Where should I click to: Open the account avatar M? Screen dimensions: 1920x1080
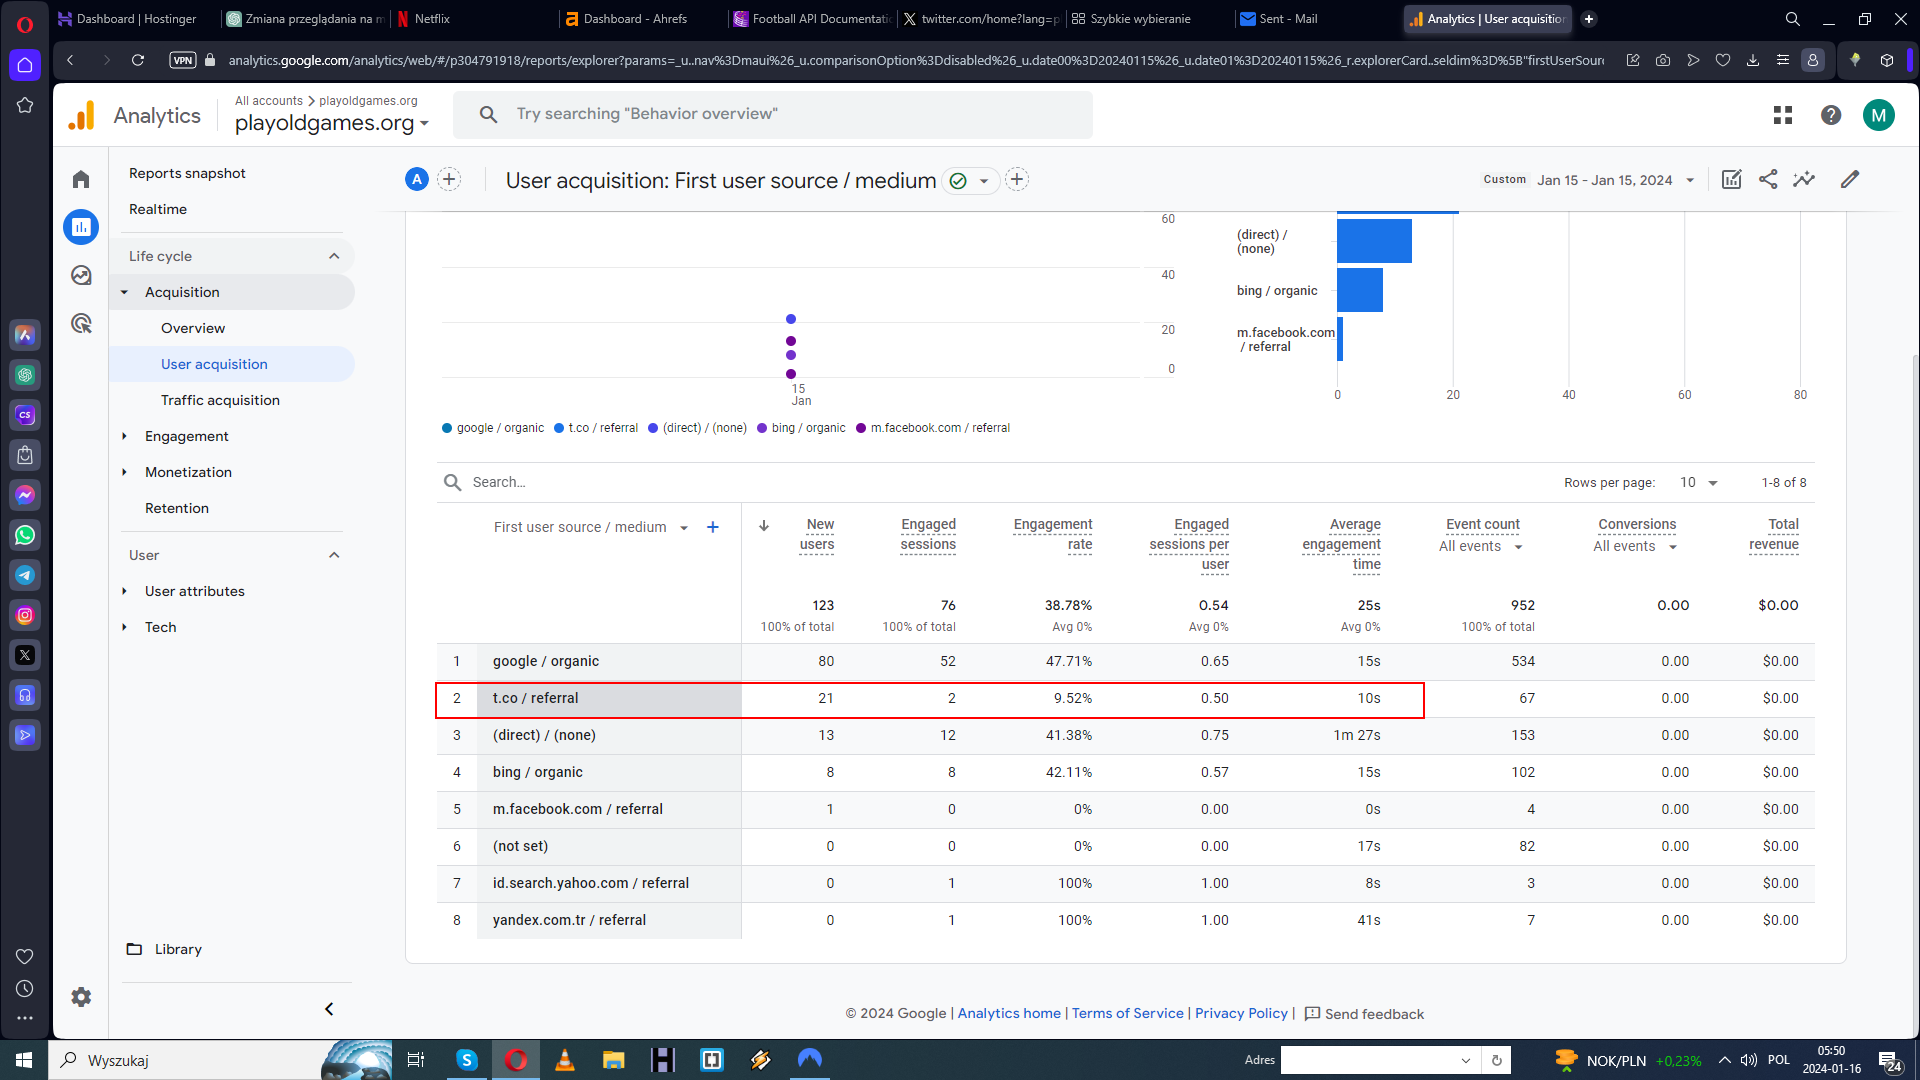[1879, 115]
